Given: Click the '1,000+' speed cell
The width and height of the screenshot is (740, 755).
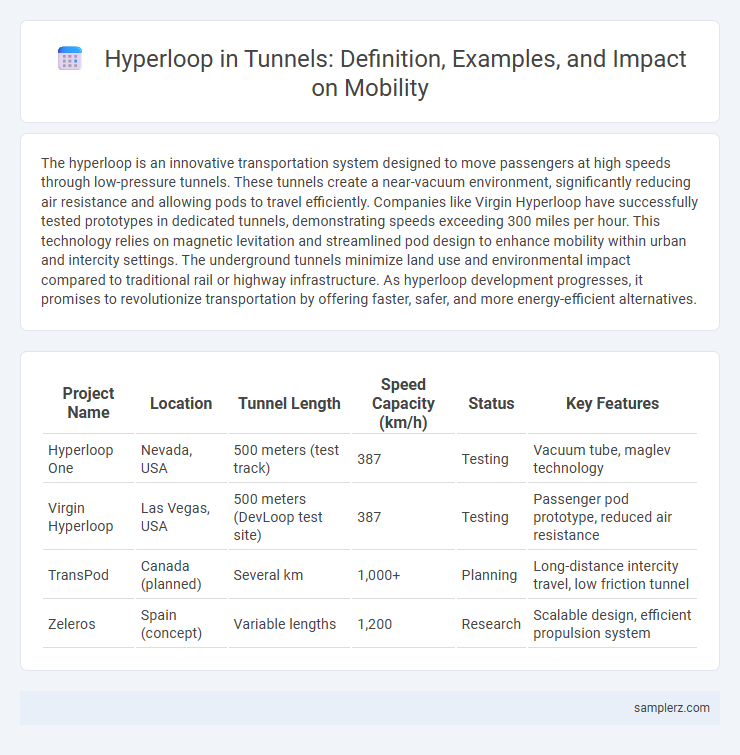Looking at the screenshot, I should coord(403,574).
